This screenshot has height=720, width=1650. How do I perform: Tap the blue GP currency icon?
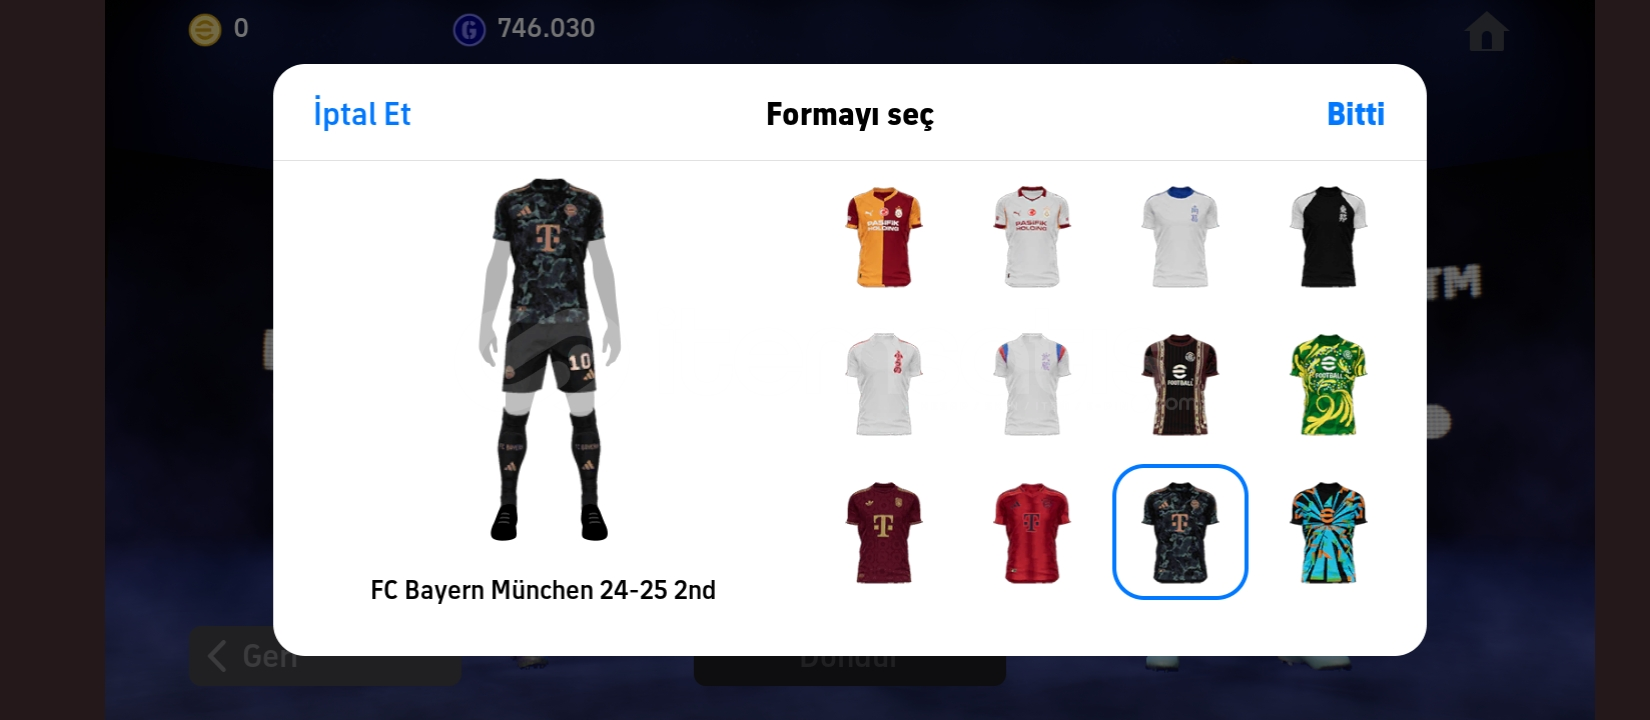point(469,30)
